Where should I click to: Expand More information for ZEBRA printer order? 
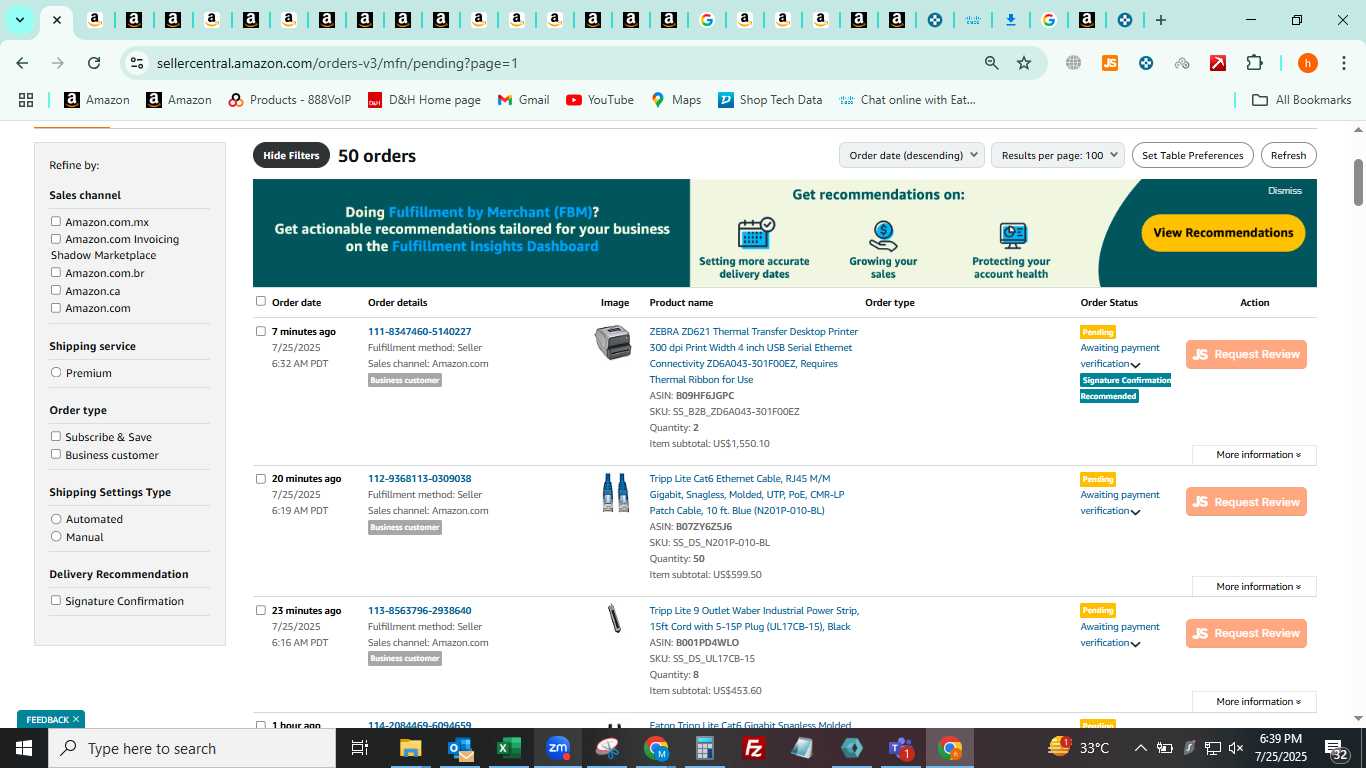click(x=1254, y=455)
